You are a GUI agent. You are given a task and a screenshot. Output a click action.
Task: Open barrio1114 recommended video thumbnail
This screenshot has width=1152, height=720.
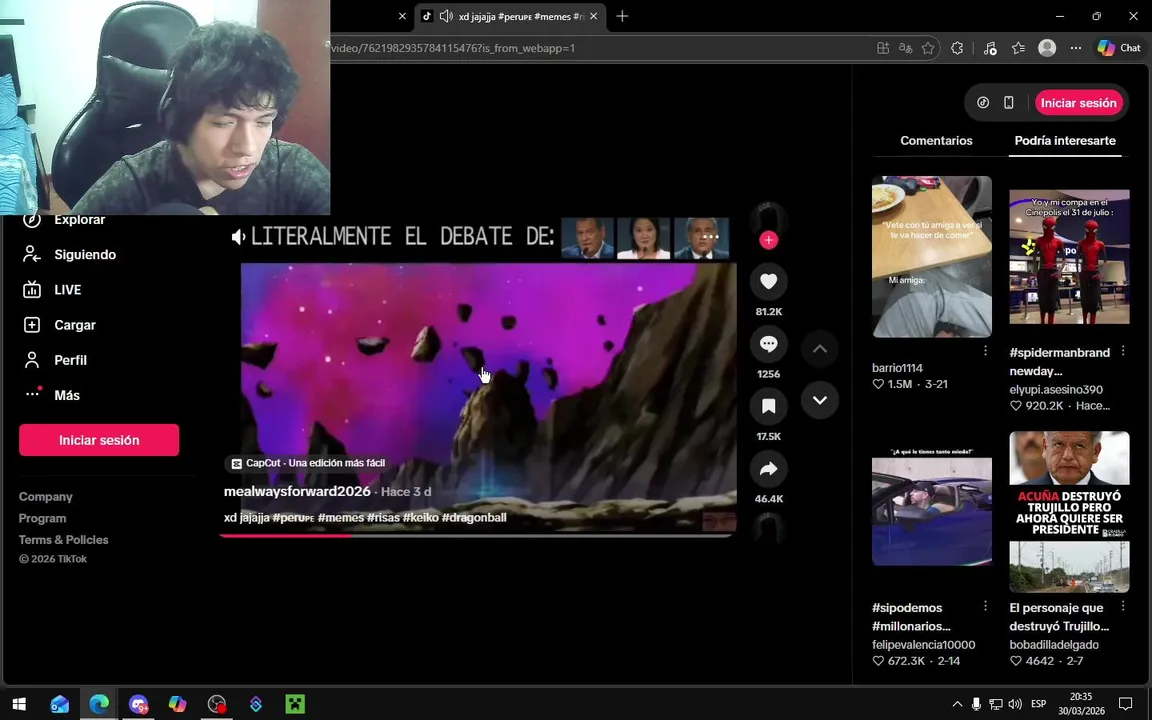932,256
